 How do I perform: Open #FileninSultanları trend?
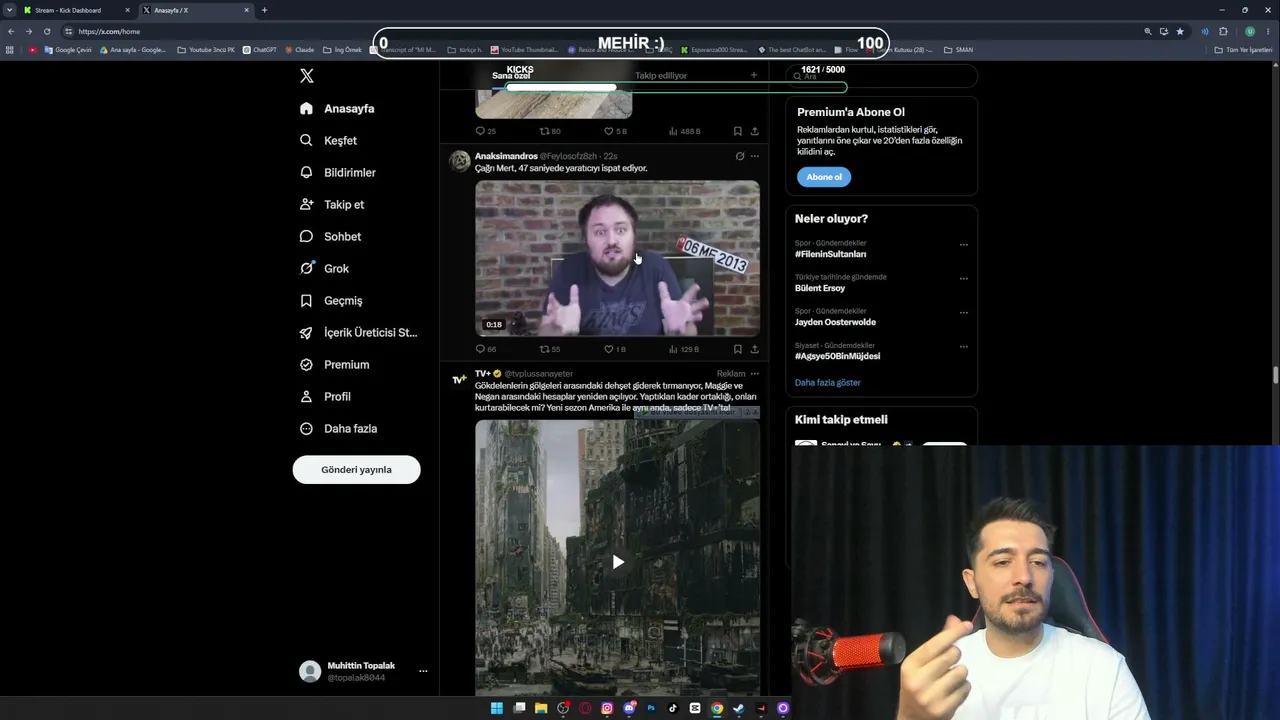(830, 254)
